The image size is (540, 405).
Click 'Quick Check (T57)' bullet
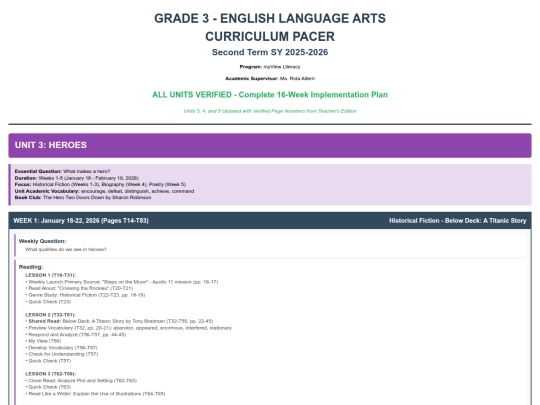pyautogui.click(x=48, y=361)
